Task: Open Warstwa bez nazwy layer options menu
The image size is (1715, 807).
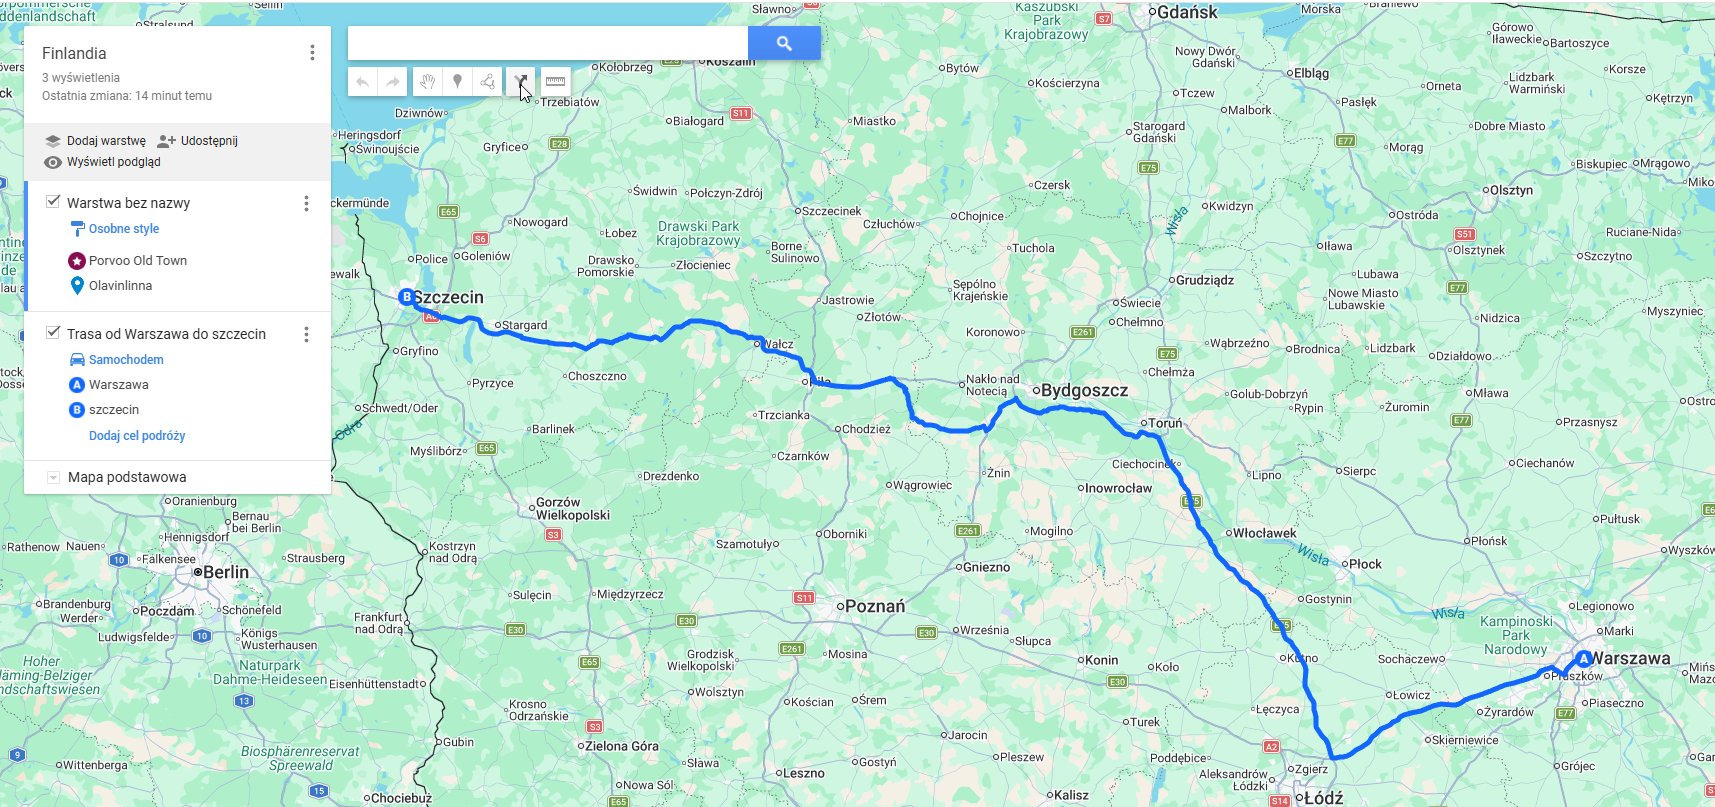Action: coord(306,203)
